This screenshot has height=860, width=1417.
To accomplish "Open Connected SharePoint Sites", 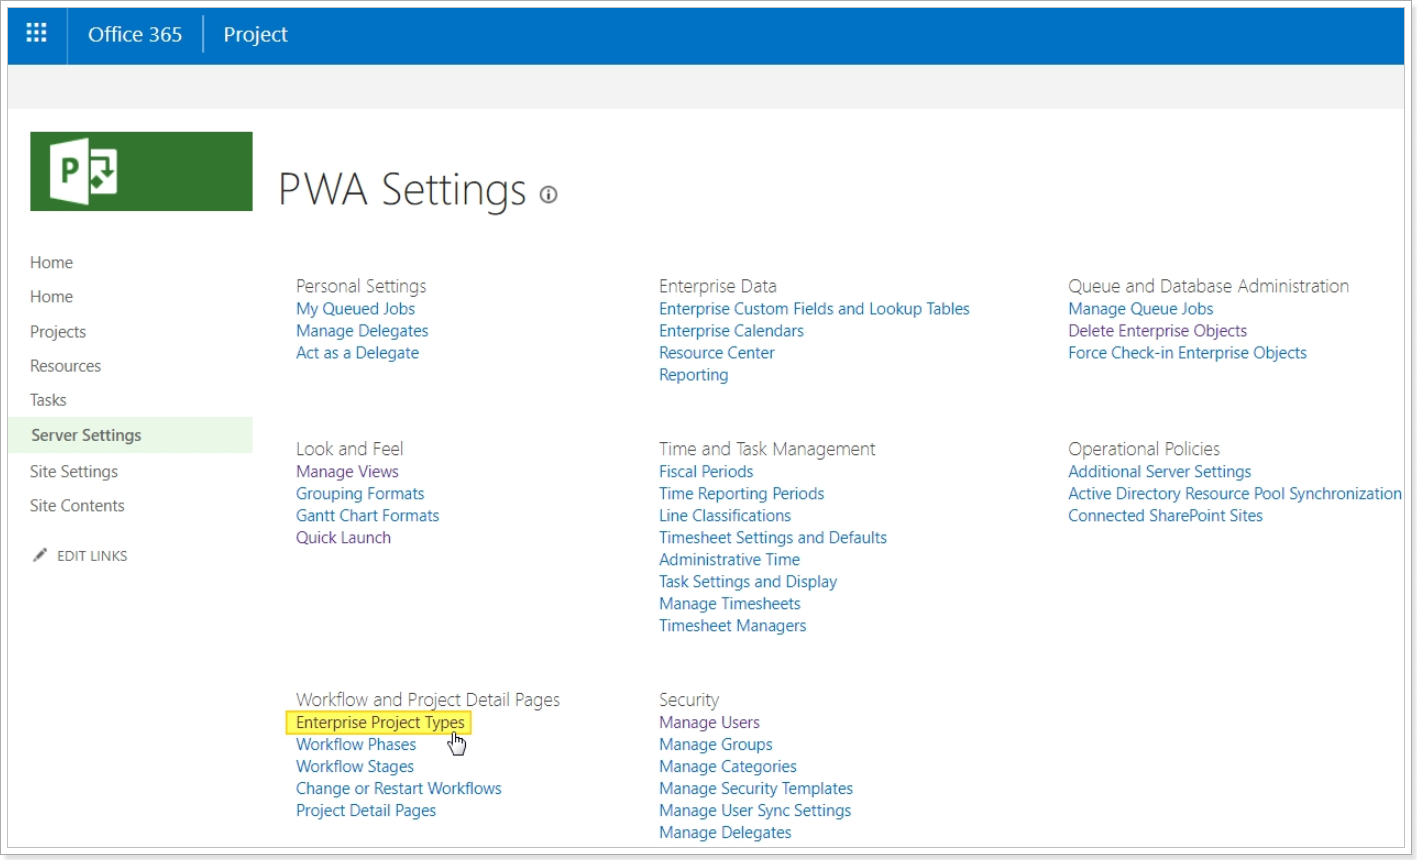I will pyautogui.click(x=1165, y=516).
